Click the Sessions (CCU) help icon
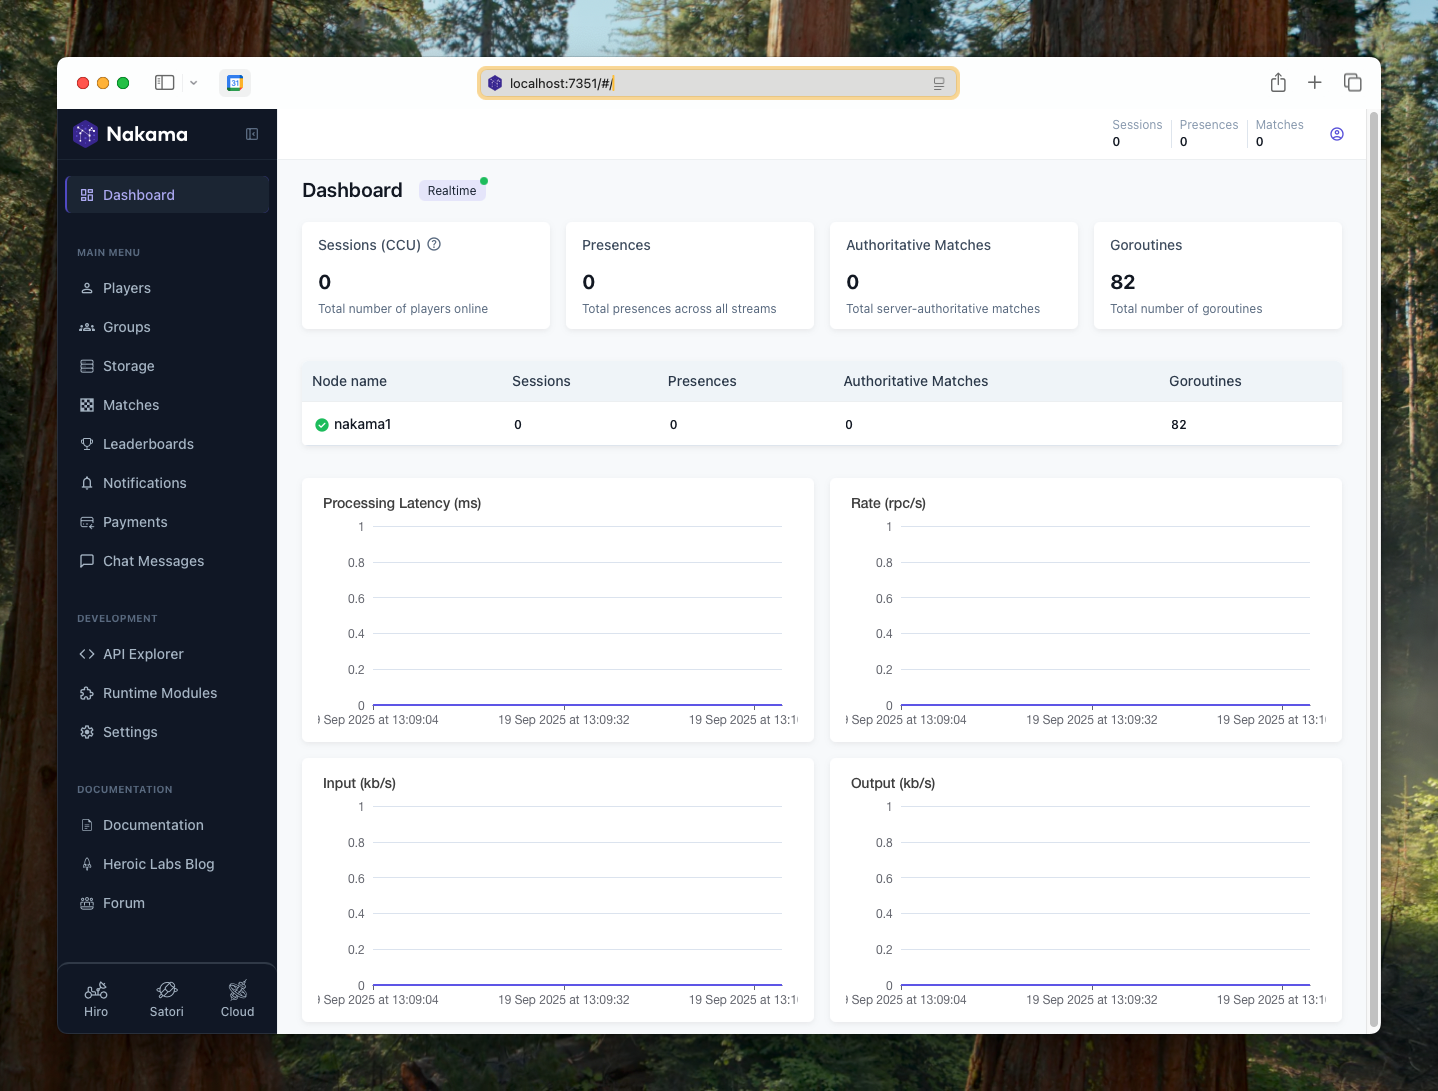Image resolution: width=1438 pixels, height=1091 pixels. 434,244
